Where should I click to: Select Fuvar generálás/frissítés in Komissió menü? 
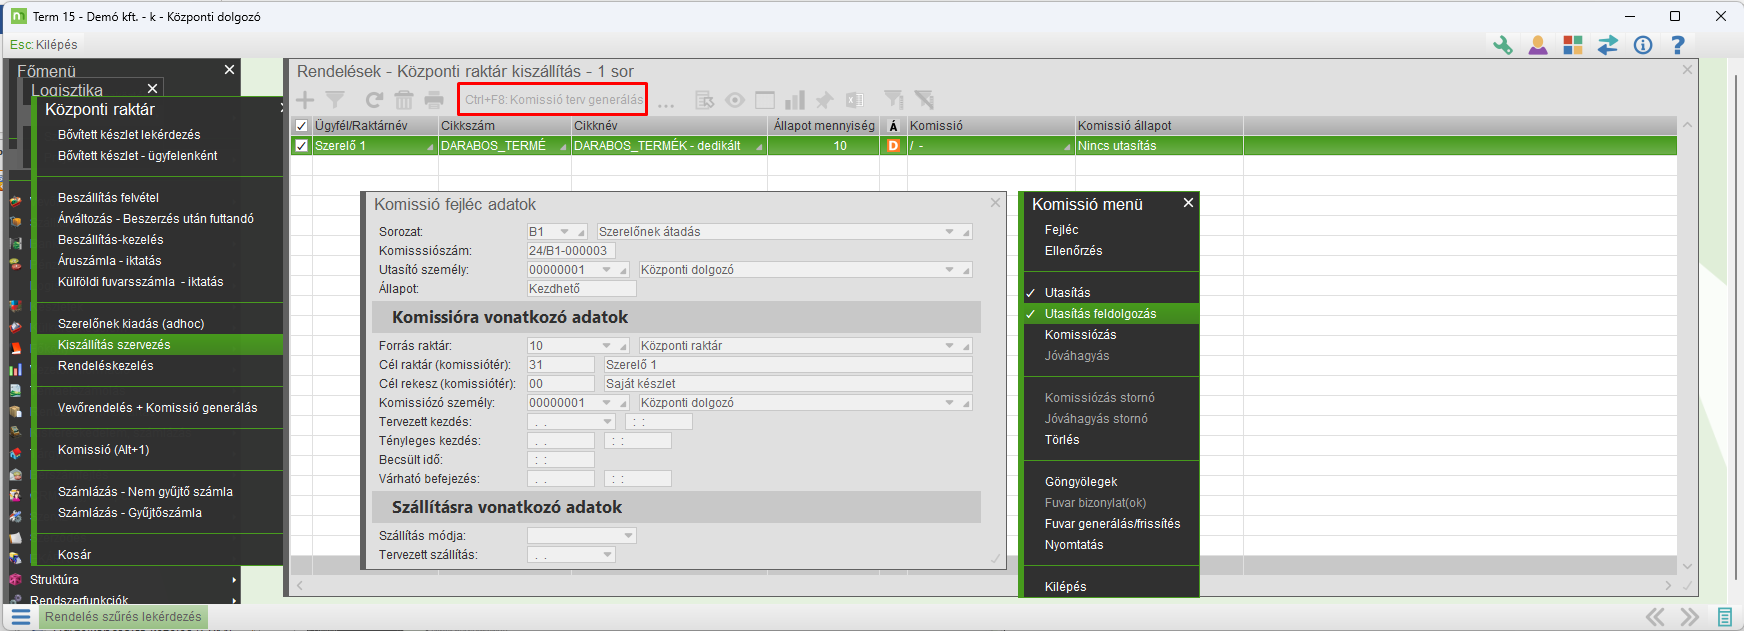pos(1112,524)
